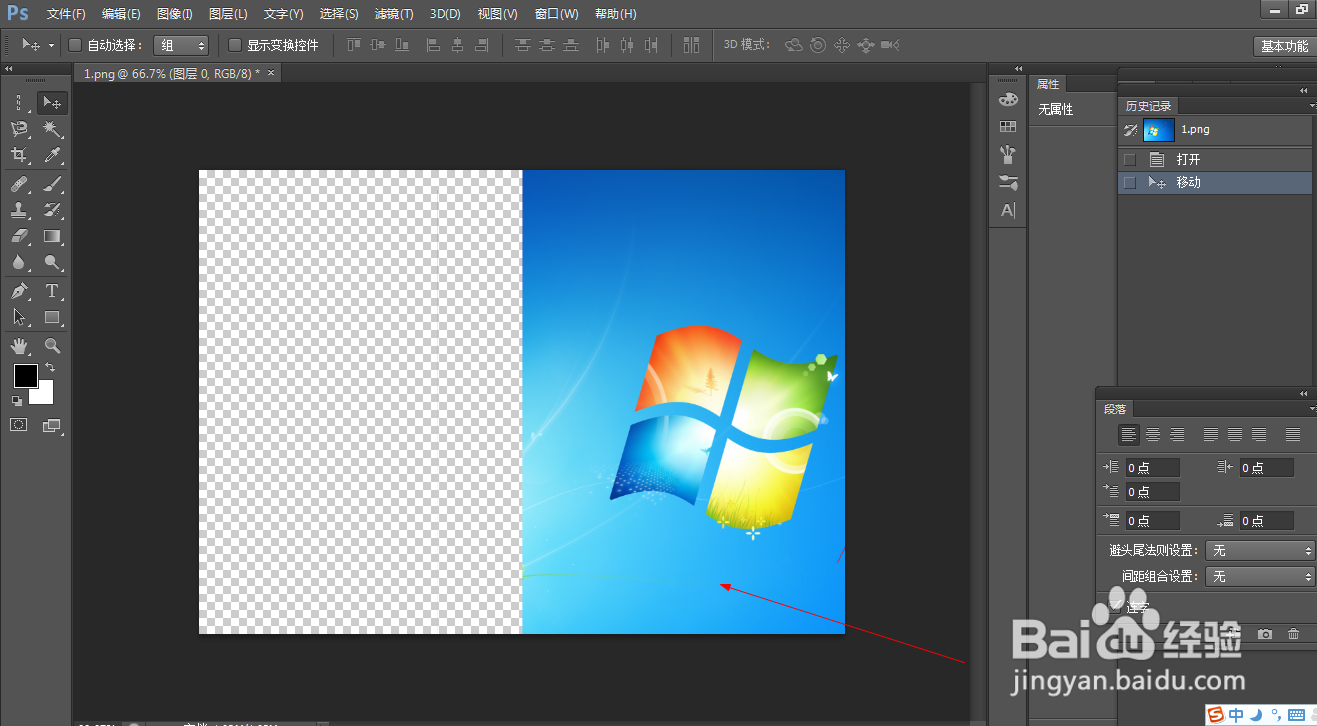Enable Show Transform Controls checkbox

coord(235,45)
